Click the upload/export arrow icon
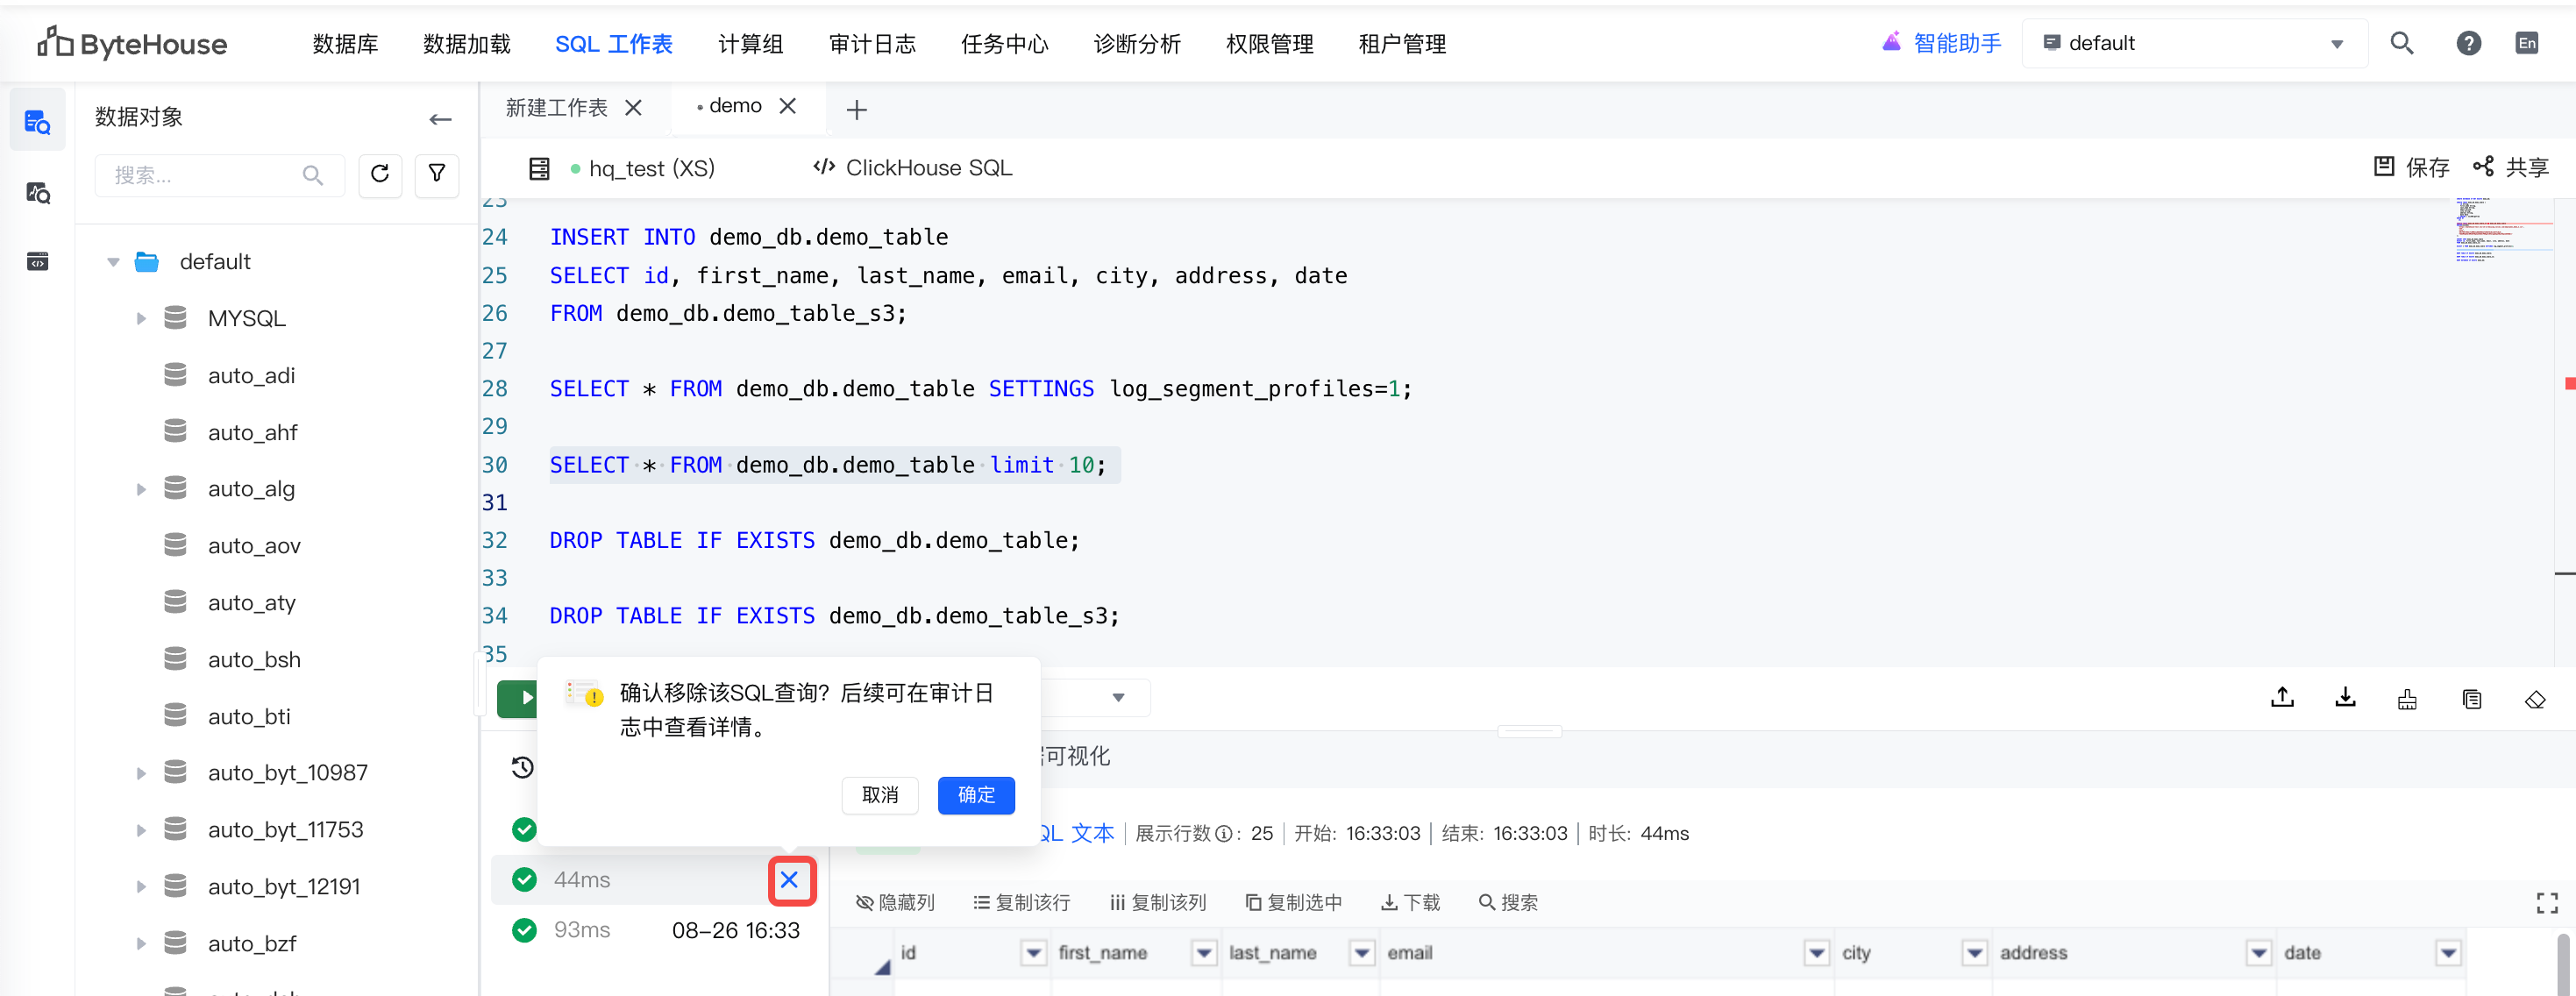Viewport: 2576px width, 996px height. click(2282, 698)
